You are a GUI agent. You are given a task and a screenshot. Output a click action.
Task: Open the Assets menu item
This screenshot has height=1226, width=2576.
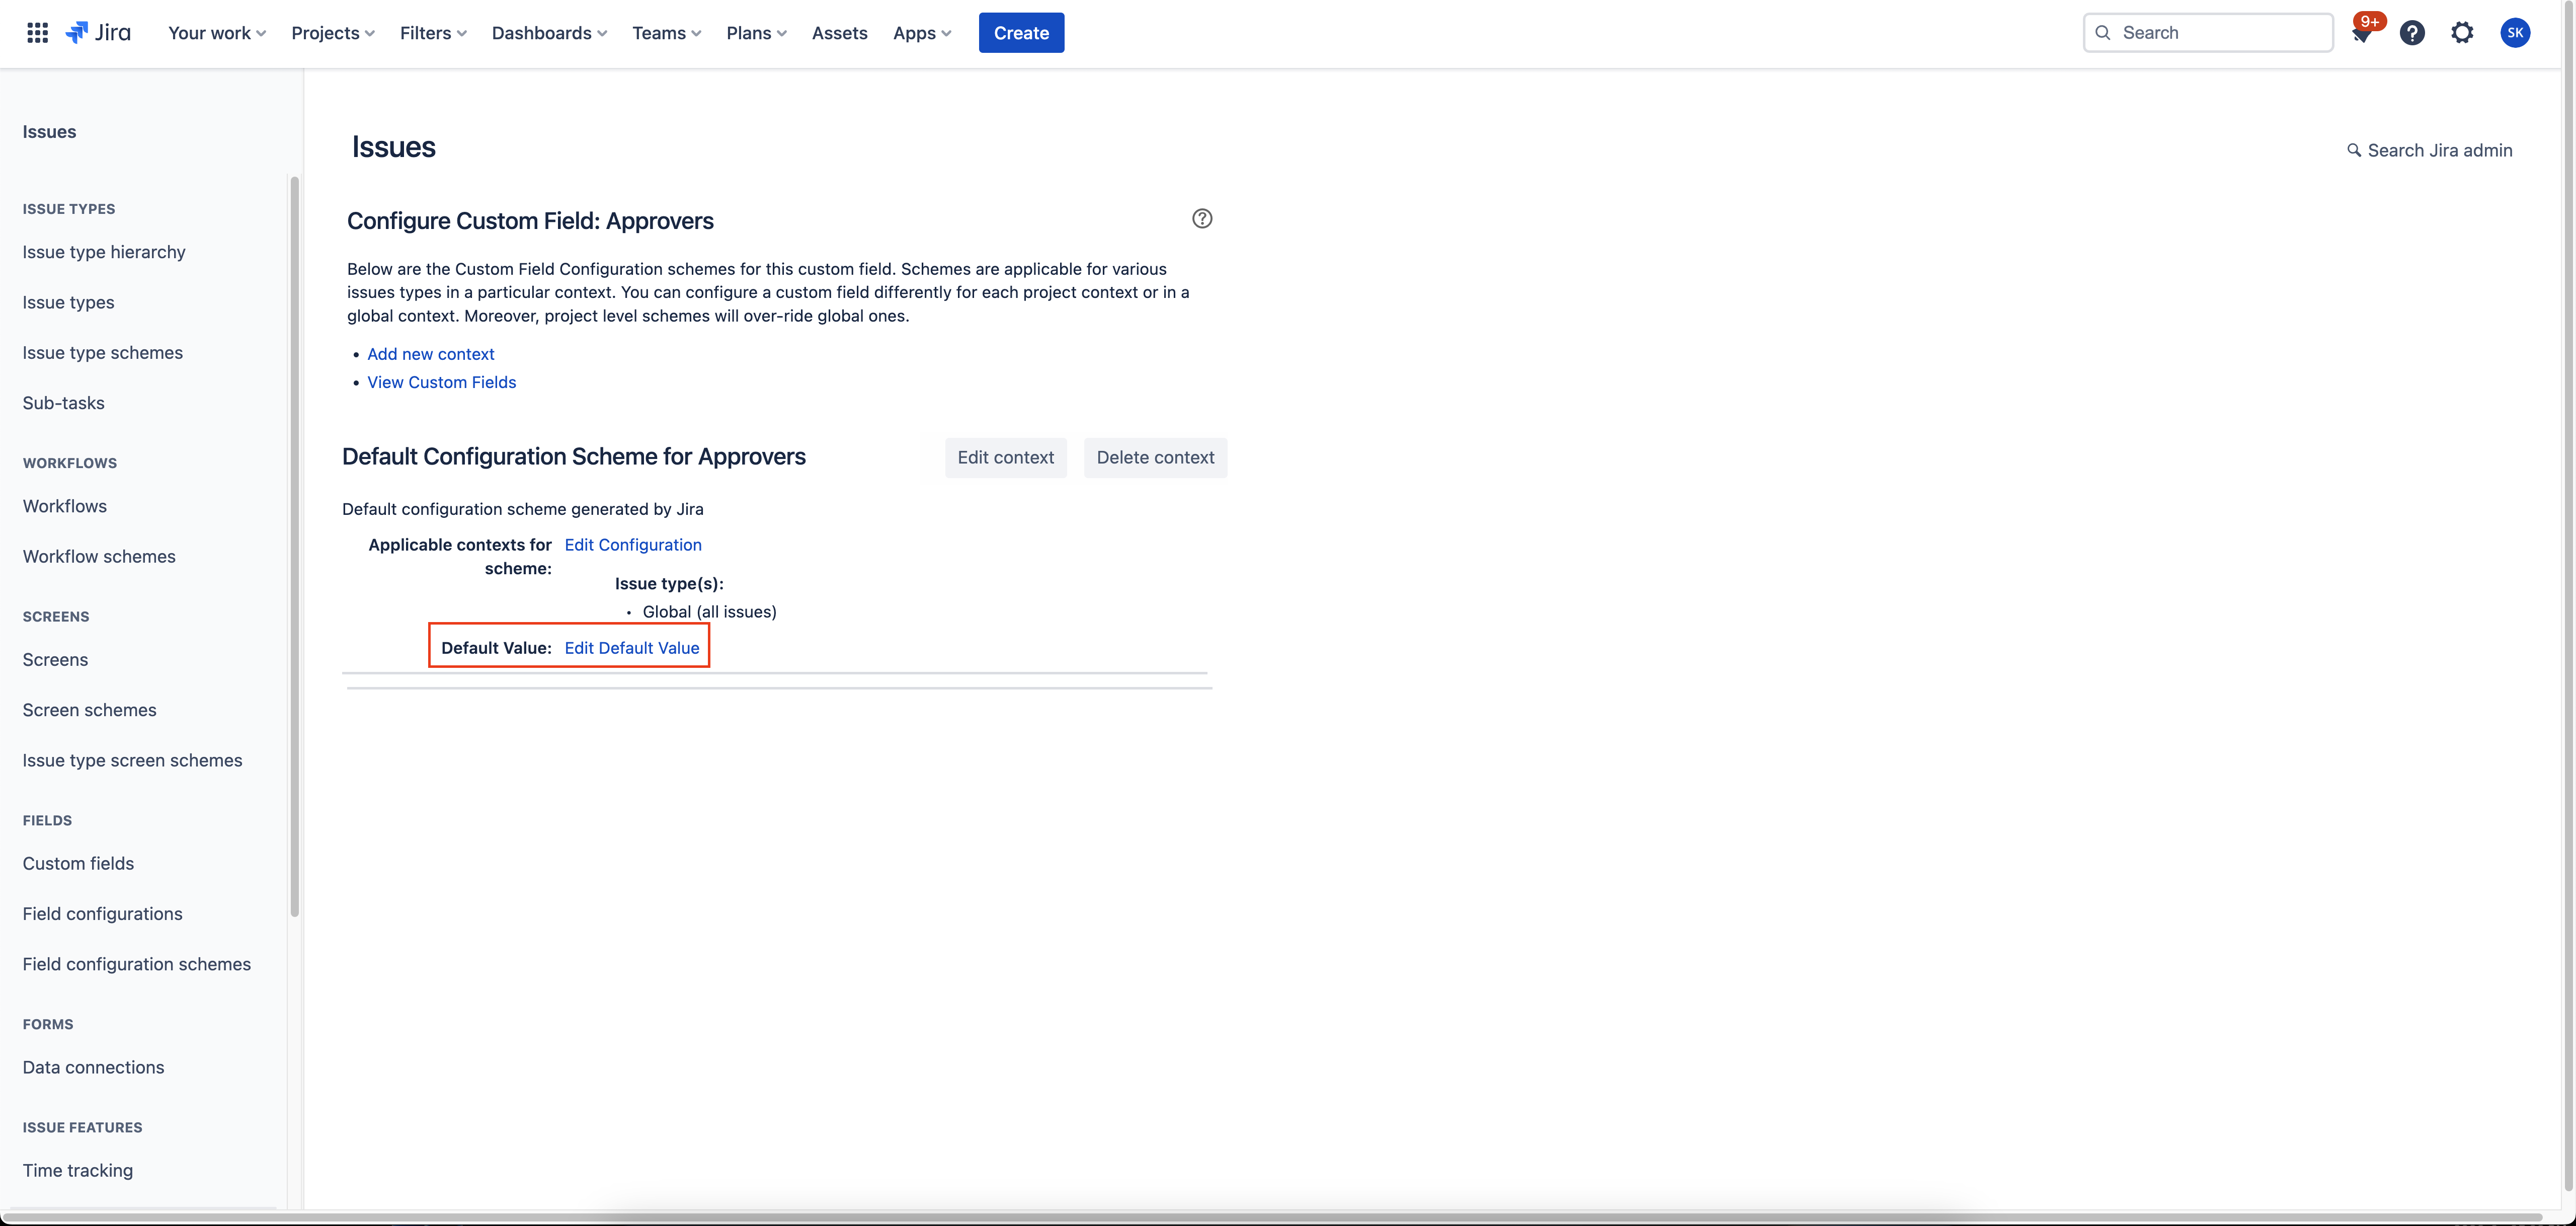click(839, 33)
